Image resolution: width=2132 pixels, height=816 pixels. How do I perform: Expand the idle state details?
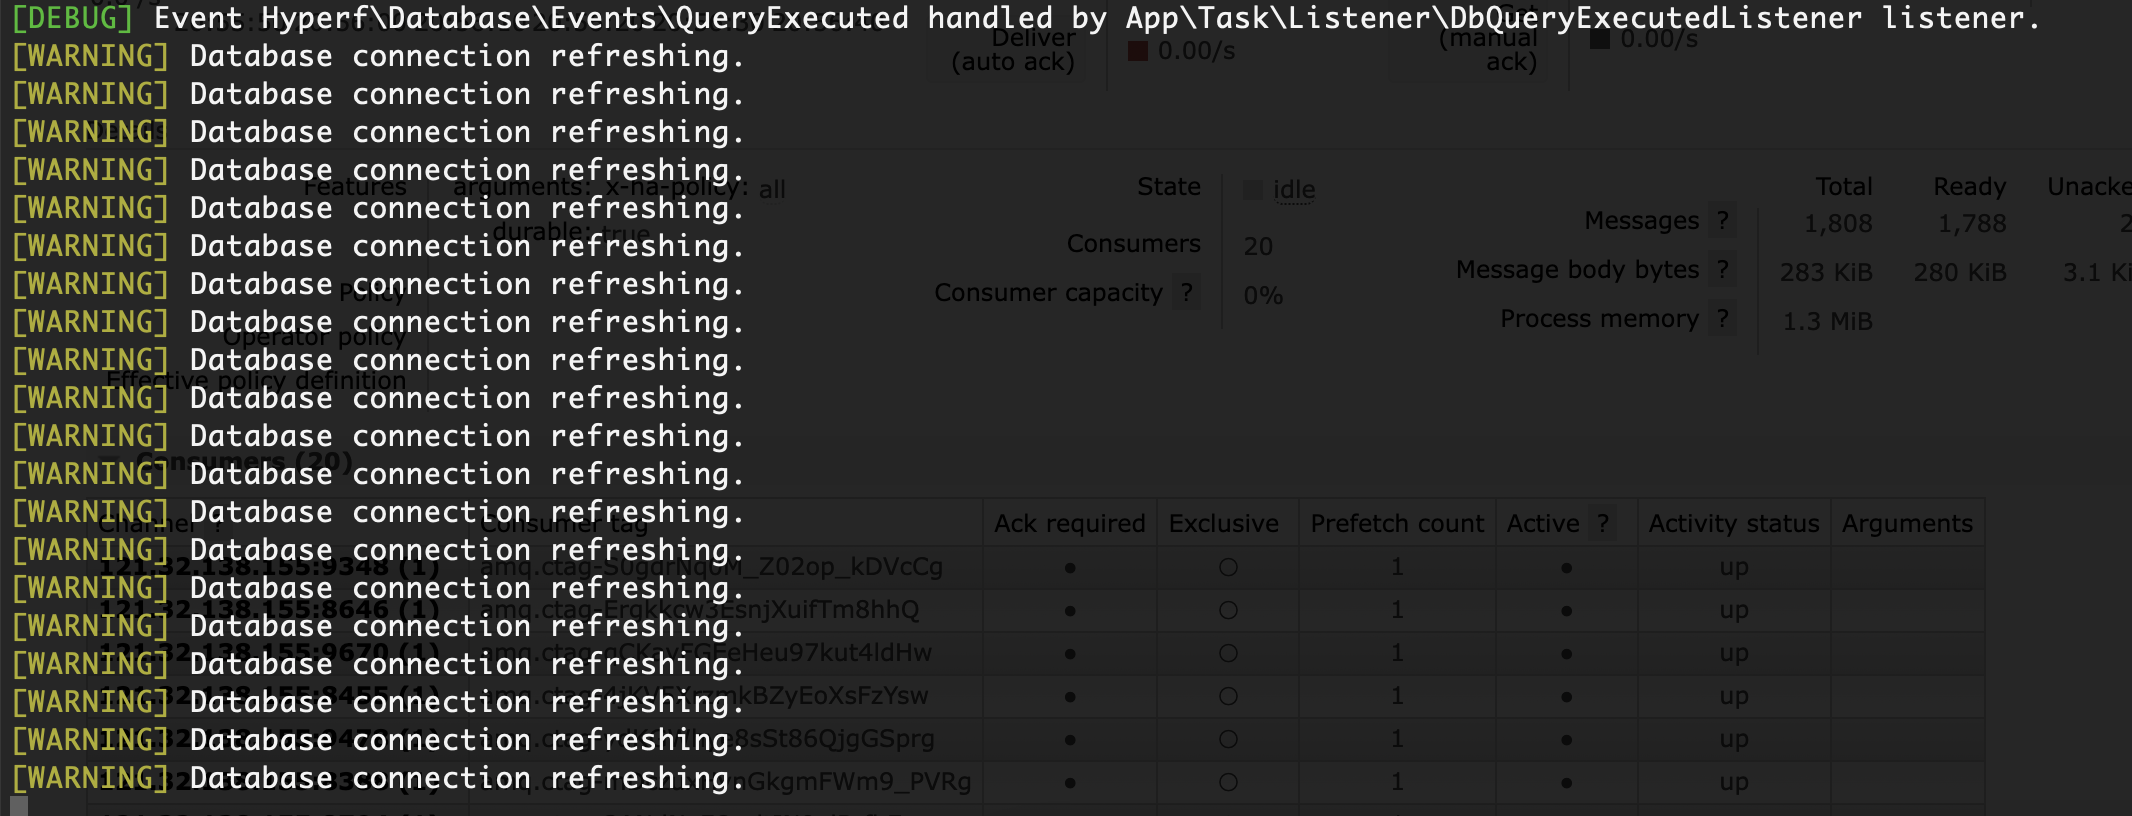[x=1295, y=190]
